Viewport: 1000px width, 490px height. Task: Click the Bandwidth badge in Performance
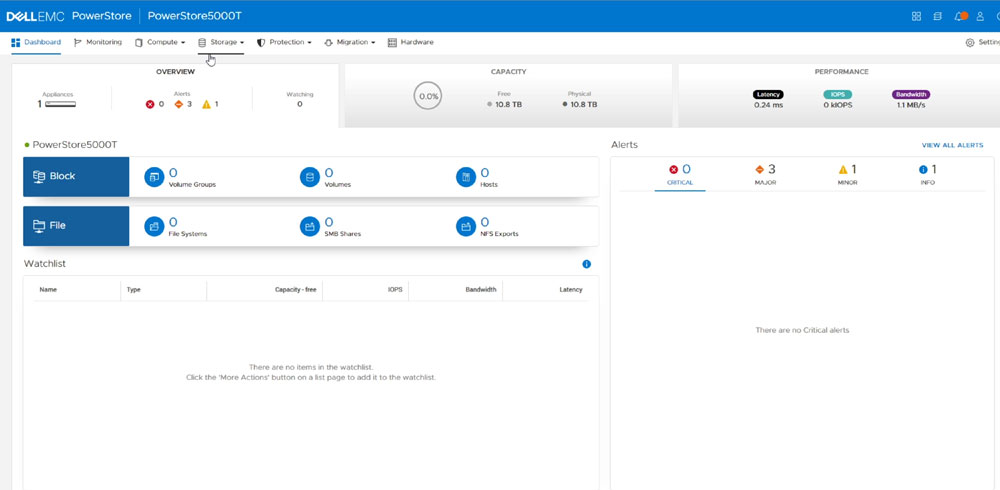(911, 94)
